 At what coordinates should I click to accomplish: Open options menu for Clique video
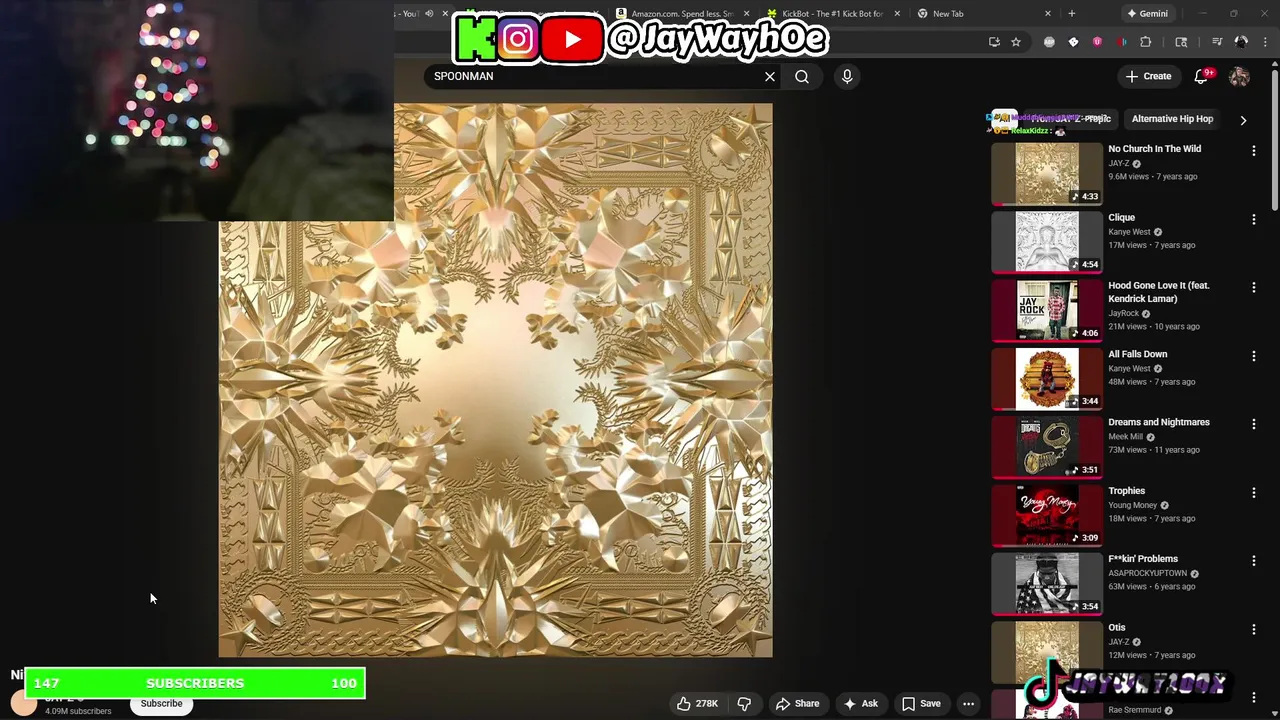coord(1254,219)
